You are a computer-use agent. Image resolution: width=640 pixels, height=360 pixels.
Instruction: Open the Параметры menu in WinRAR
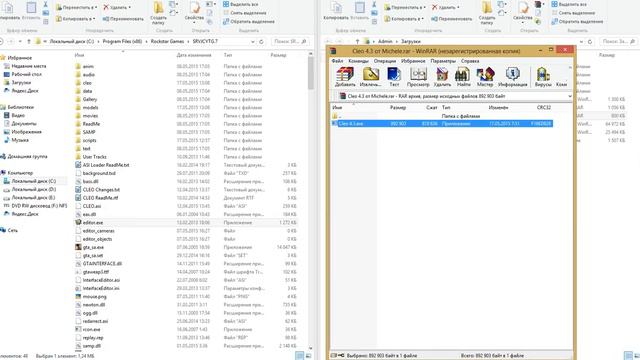[443, 61]
